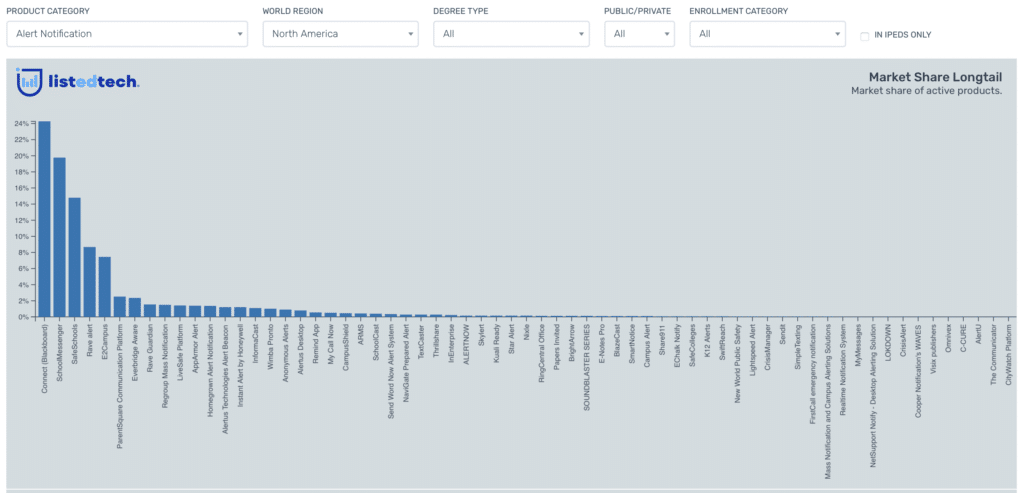Click the Cooper Notification's WAVES label
The height and width of the screenshot is (493, 1024).
[918, 370]
